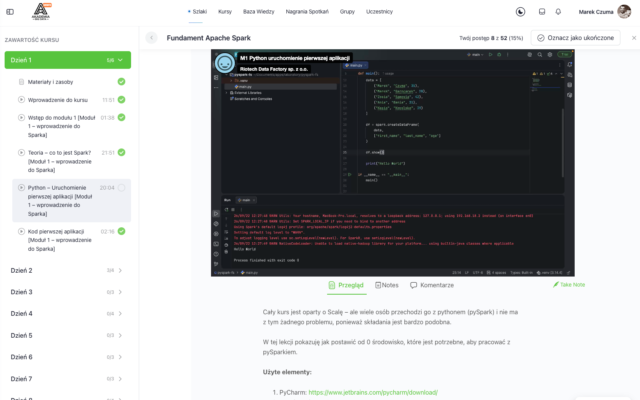
Task: Toggle completion check for Materiały i zasoby
Action: click(x=121, y=82)
